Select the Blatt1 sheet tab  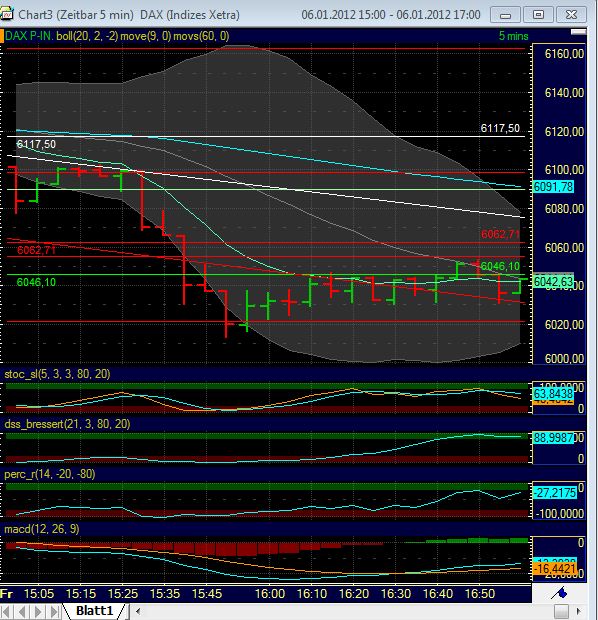(94, 611)
